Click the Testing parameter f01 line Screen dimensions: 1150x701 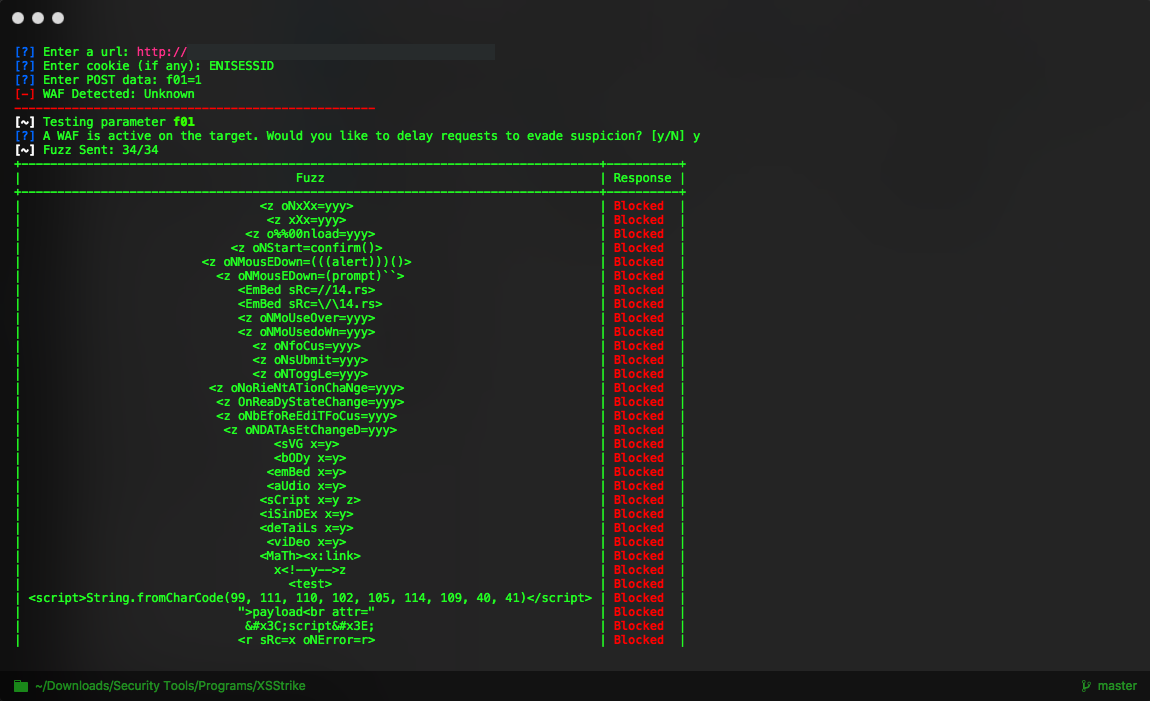(104, 122)
